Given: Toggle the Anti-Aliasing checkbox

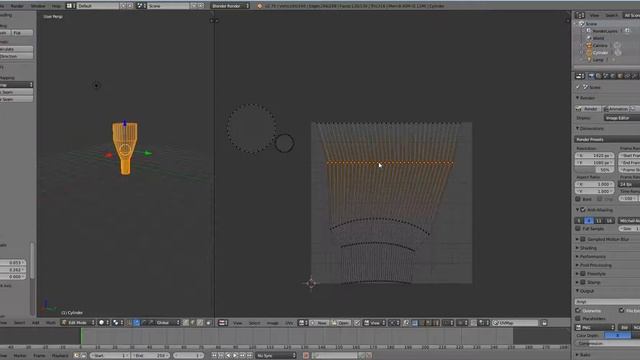Looking at the screenshot, I should (x=583, y=210).
